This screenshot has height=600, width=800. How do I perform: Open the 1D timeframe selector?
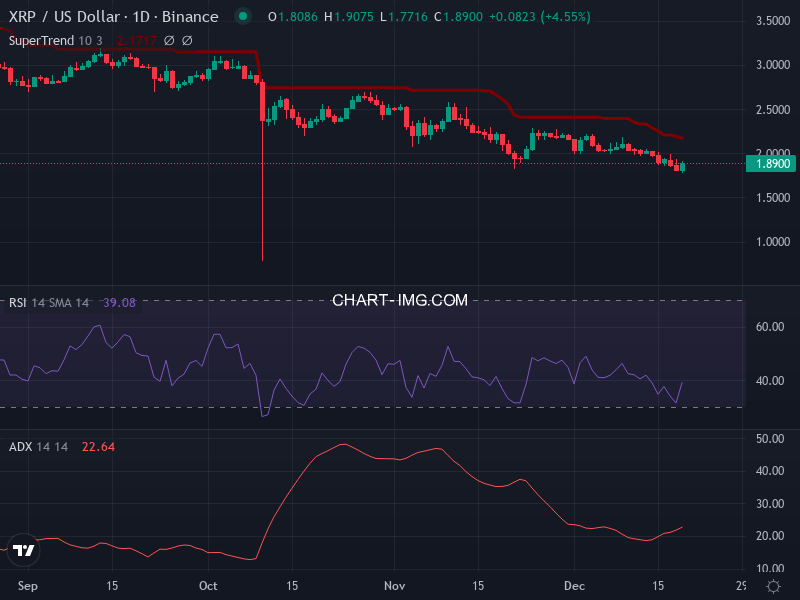140,17
